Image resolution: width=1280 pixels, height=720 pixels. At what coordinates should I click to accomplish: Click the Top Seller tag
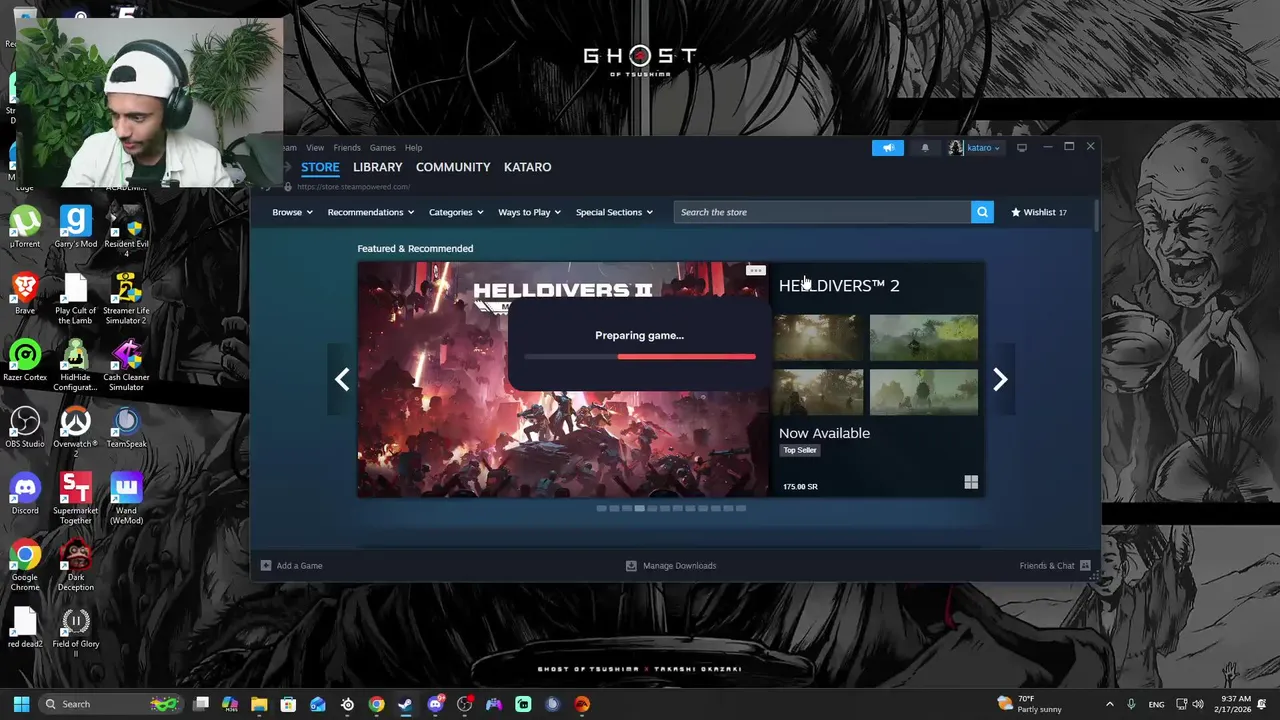pyautogui.click(x=799, y=450)
